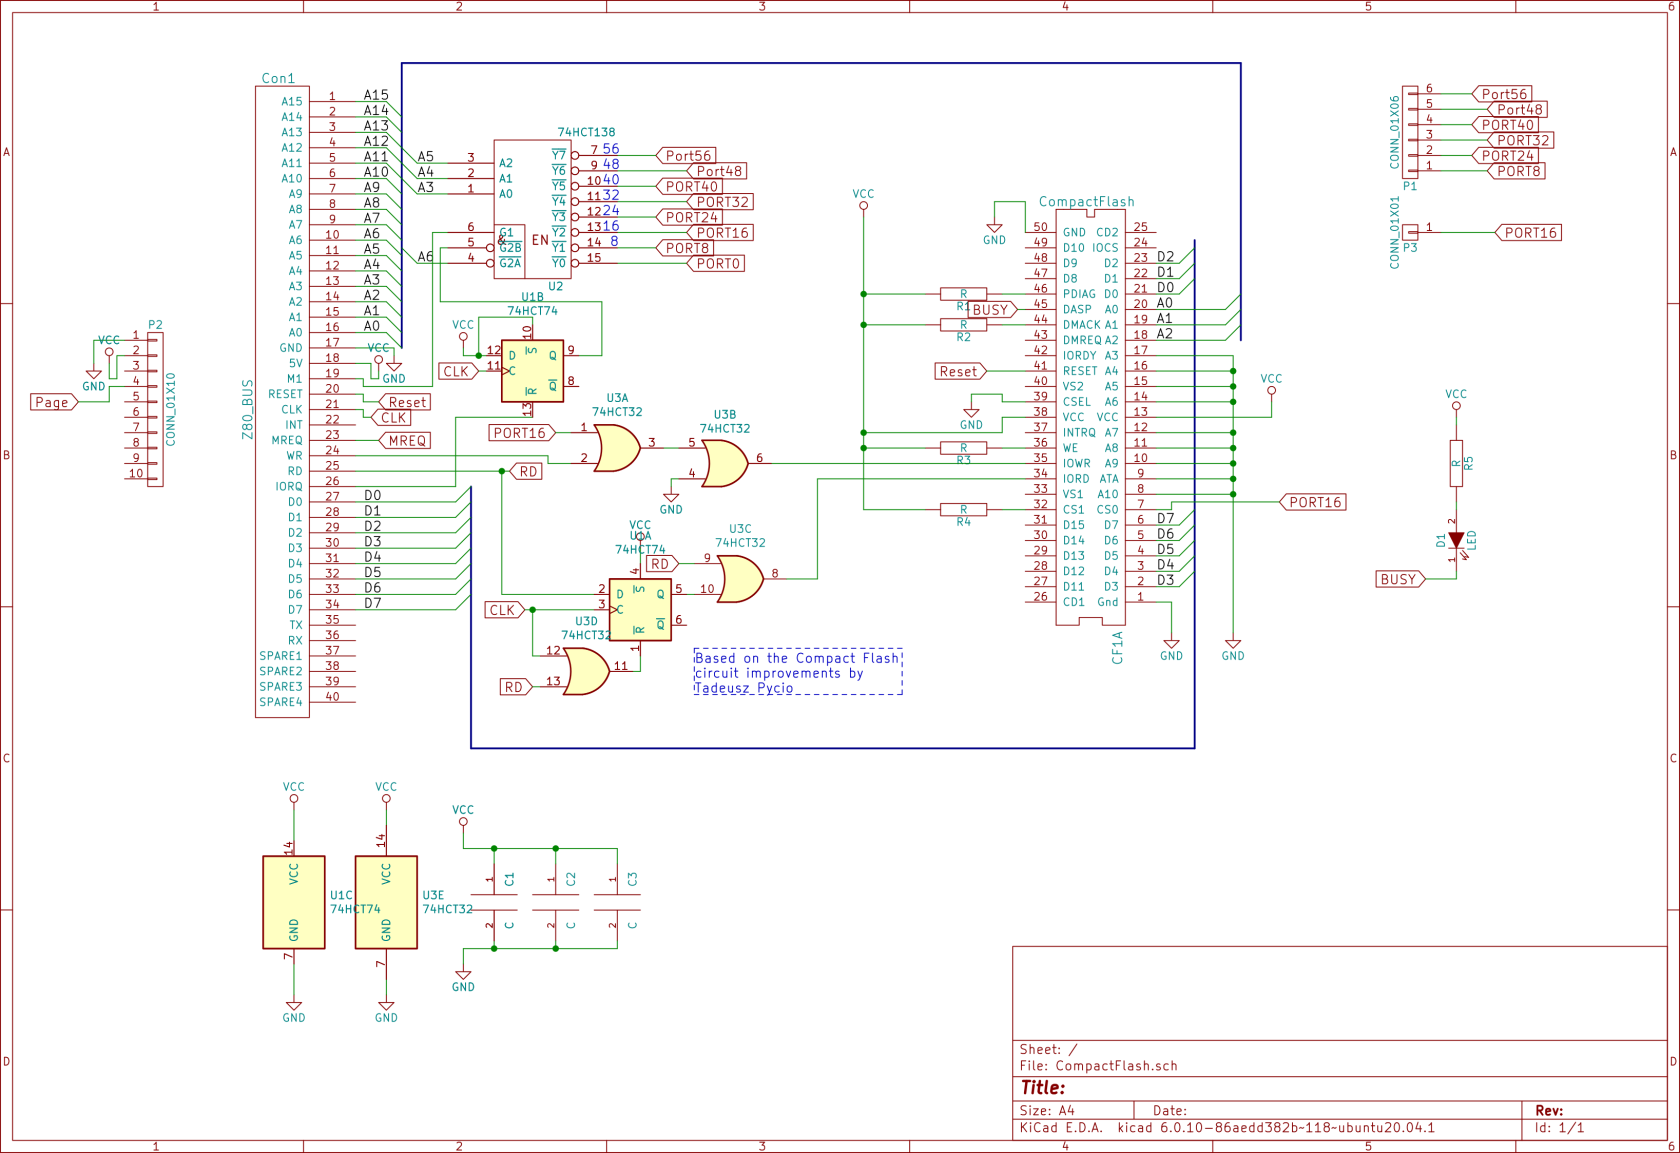Select the LED symbol D1
Screen dimensions: 1680x1153
click(1458, 540)
